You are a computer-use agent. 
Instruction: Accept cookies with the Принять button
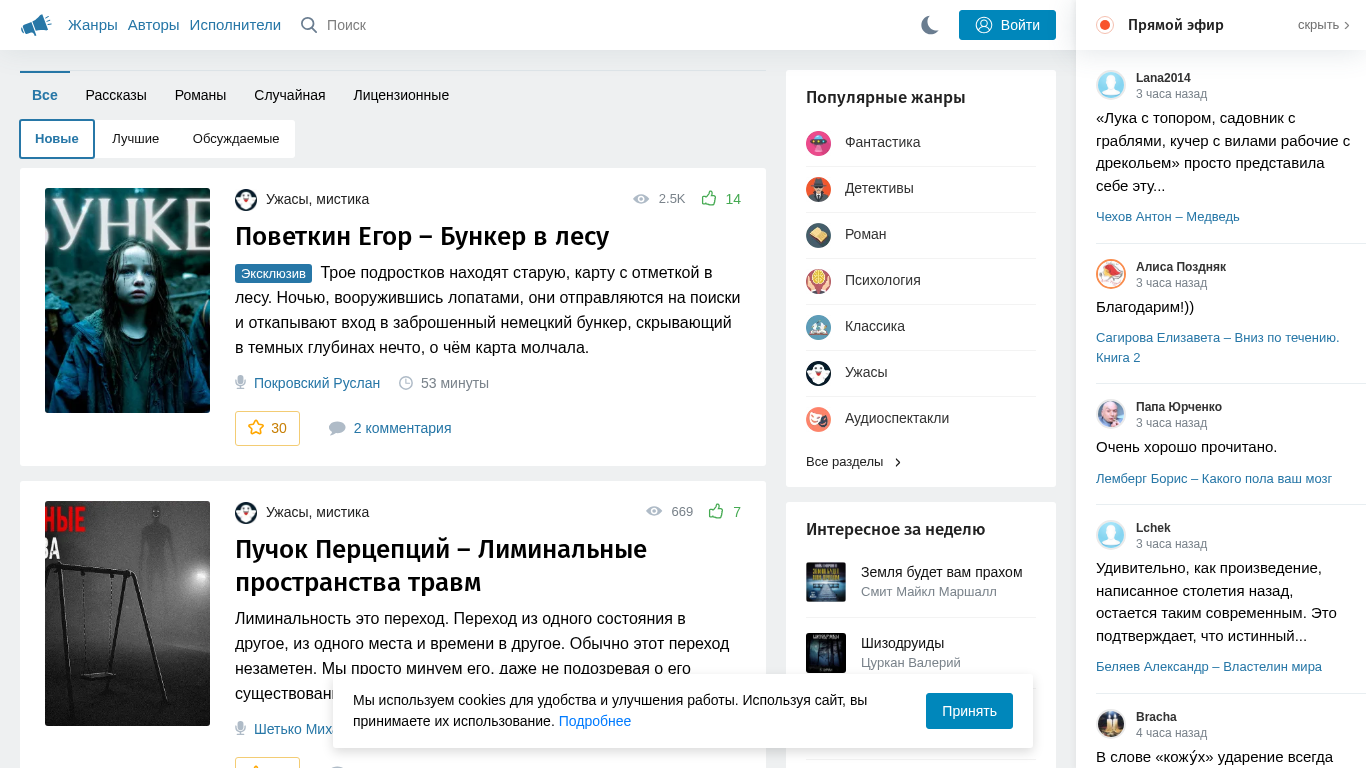(x=969, y=711)
